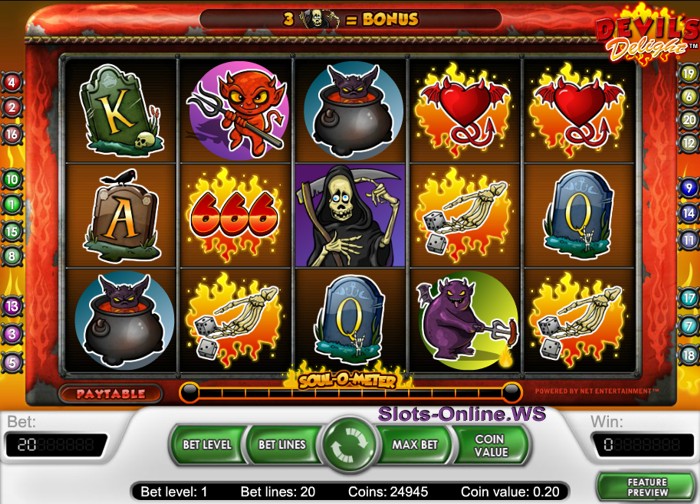Click the winged heart in the top-right reel
The height and width of the screenshot is (504, 700).
click(579, 110)
